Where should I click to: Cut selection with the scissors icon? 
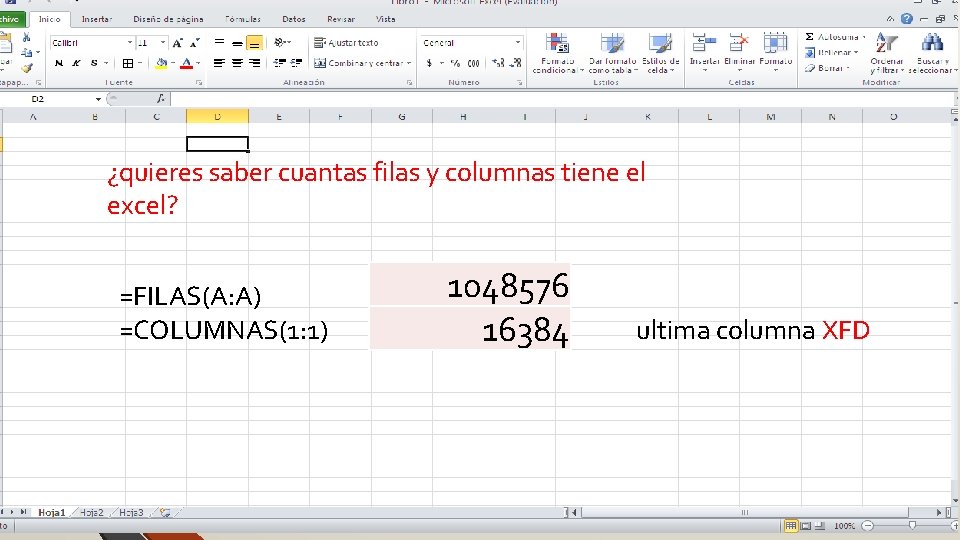pos(26,39)
